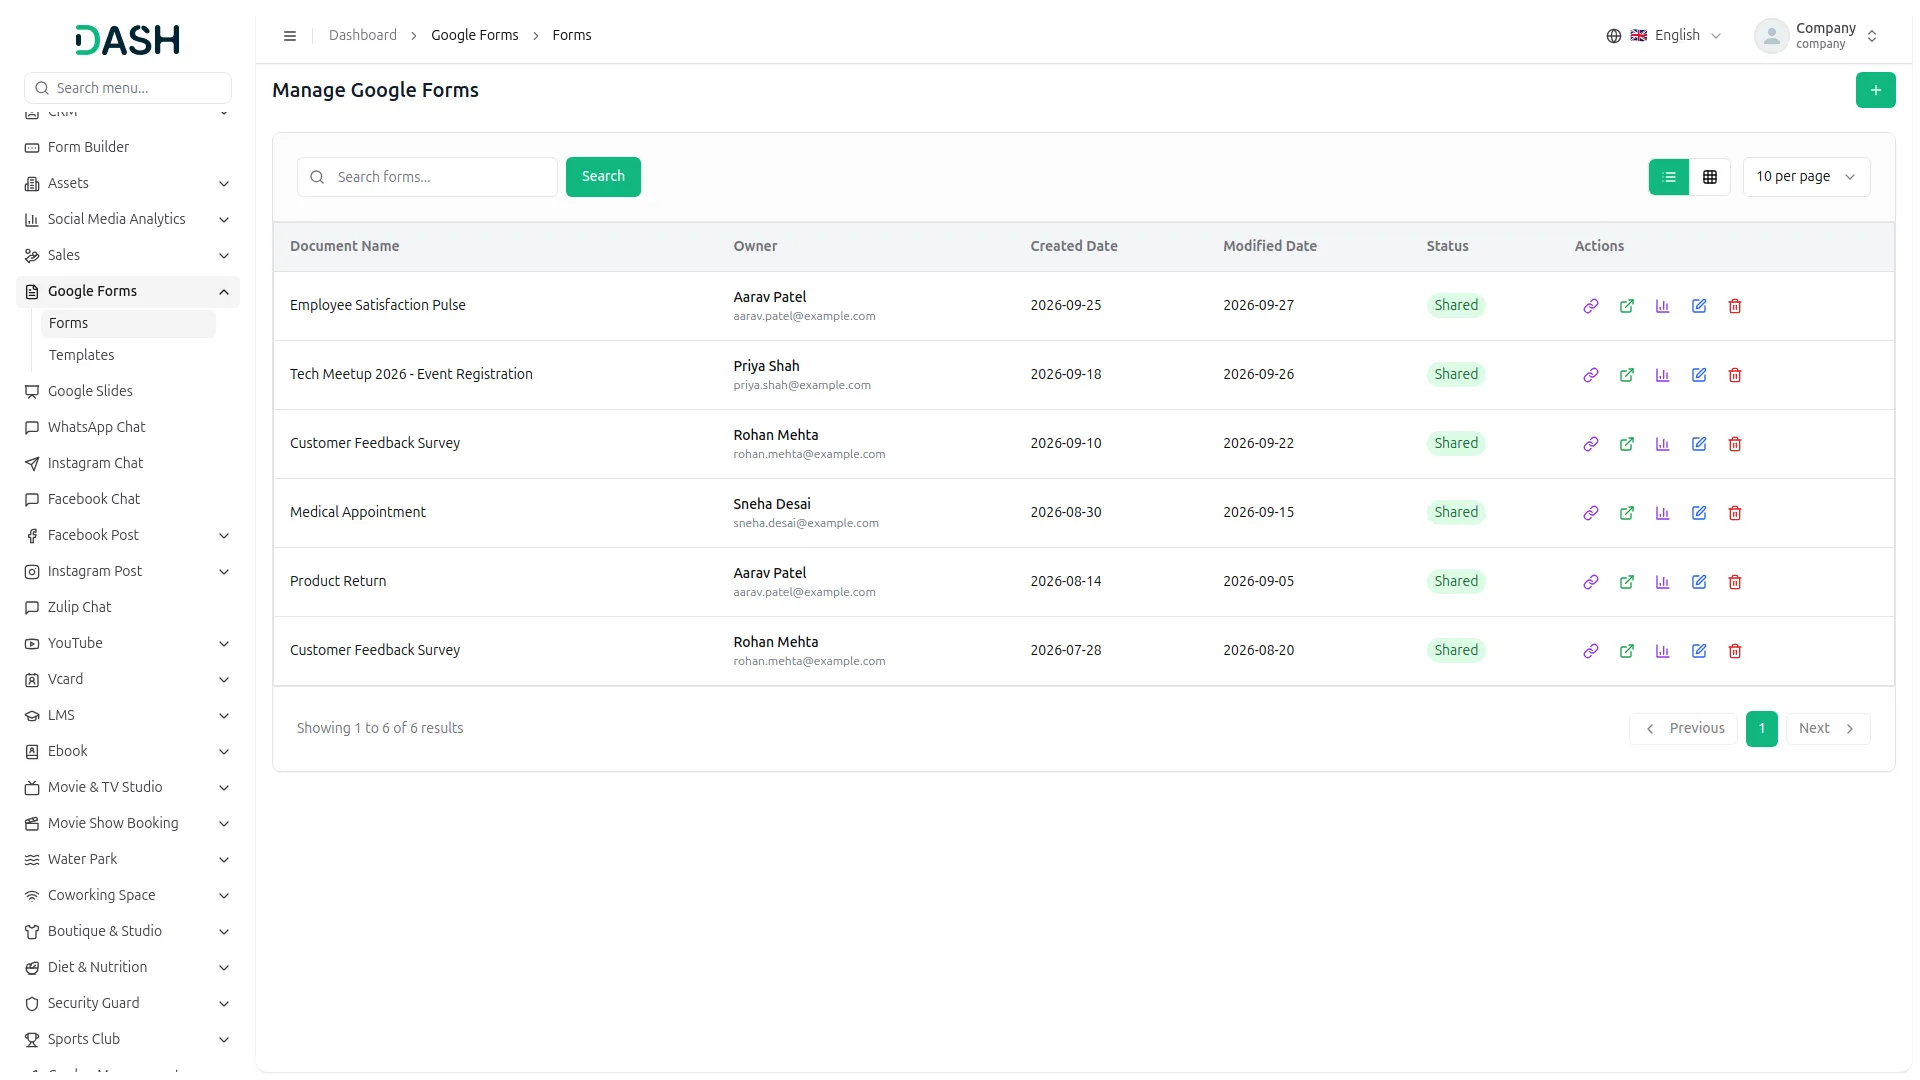
Task: Open the Company account menu
Action: point(1816,36)
